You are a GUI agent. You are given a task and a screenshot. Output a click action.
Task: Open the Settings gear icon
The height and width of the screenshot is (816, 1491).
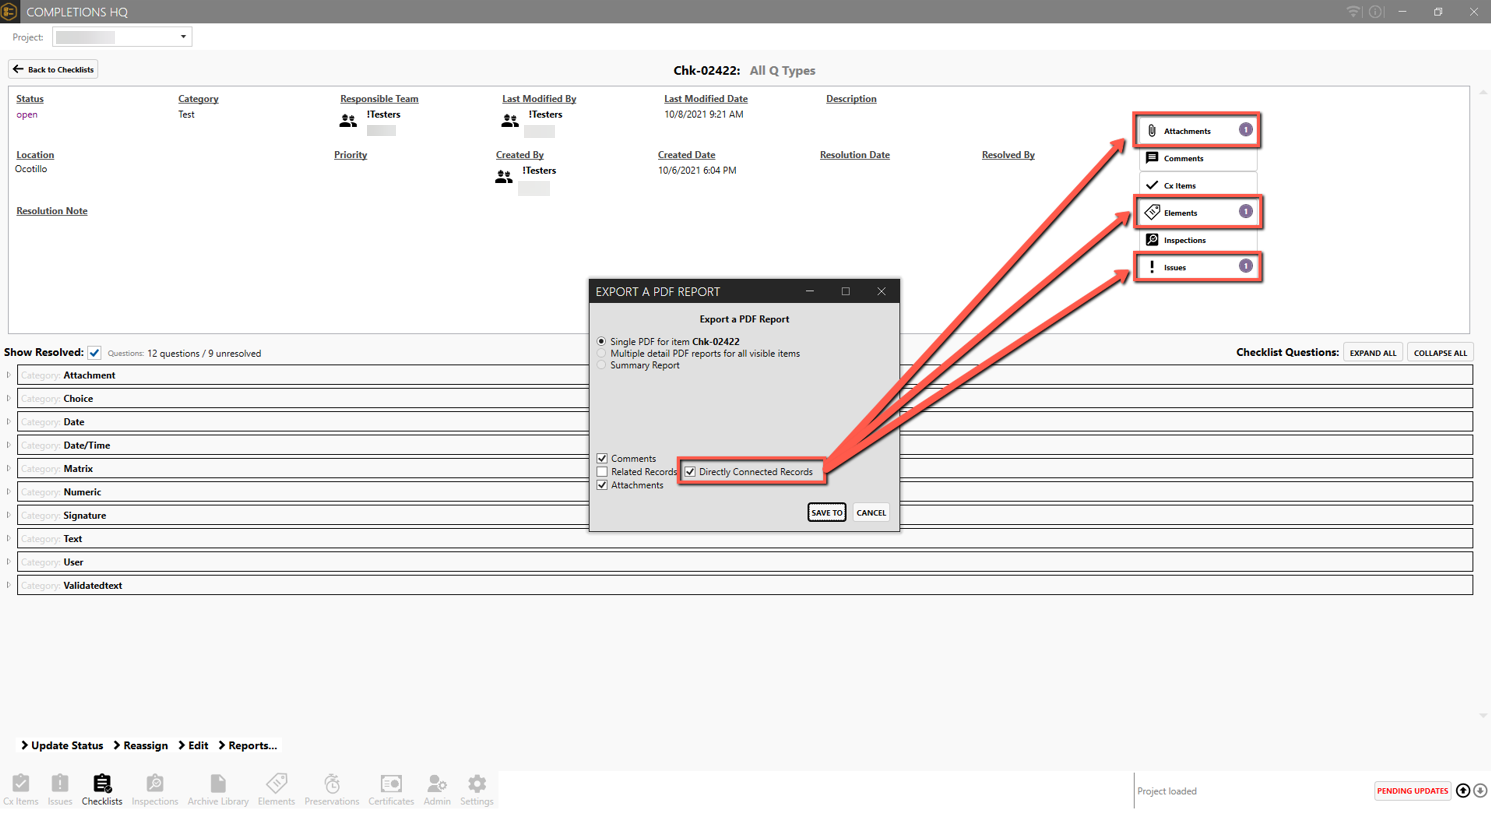[477, 788]
